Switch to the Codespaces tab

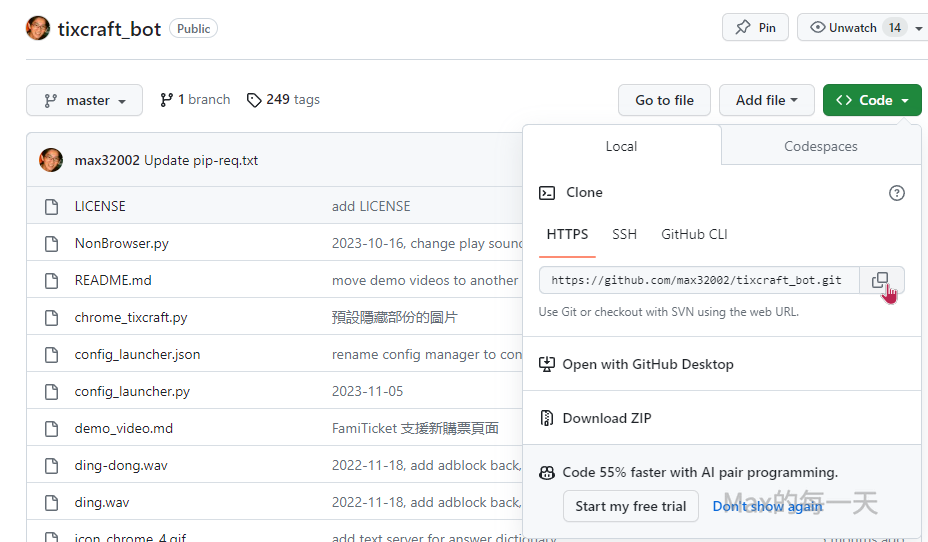(x=820, y=146)
